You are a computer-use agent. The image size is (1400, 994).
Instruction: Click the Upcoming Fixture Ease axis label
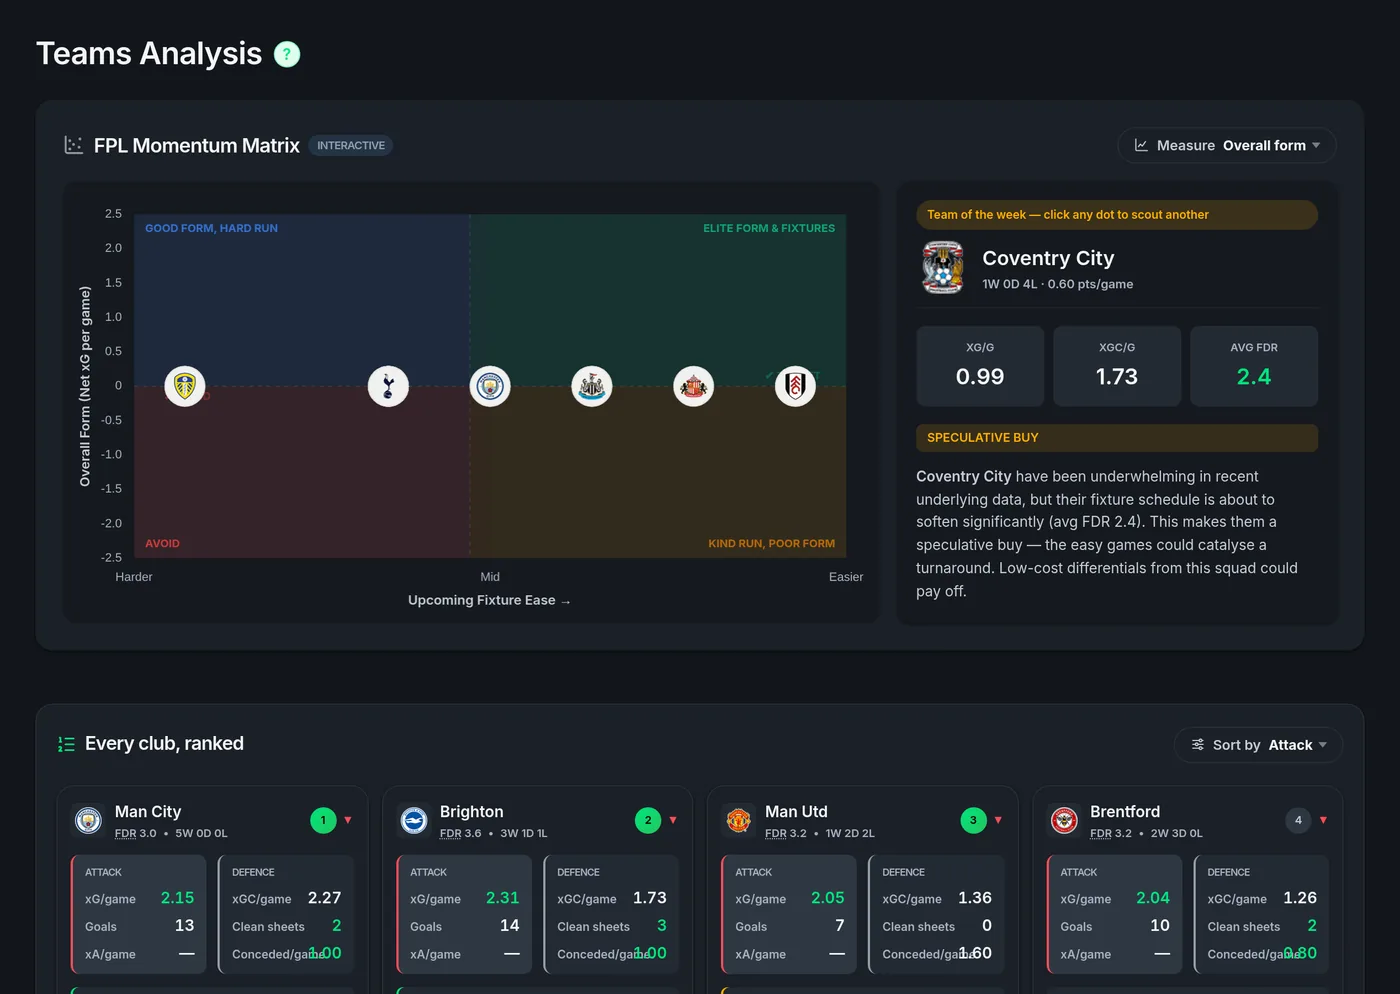pyautogui.click(x=489, y=601)
